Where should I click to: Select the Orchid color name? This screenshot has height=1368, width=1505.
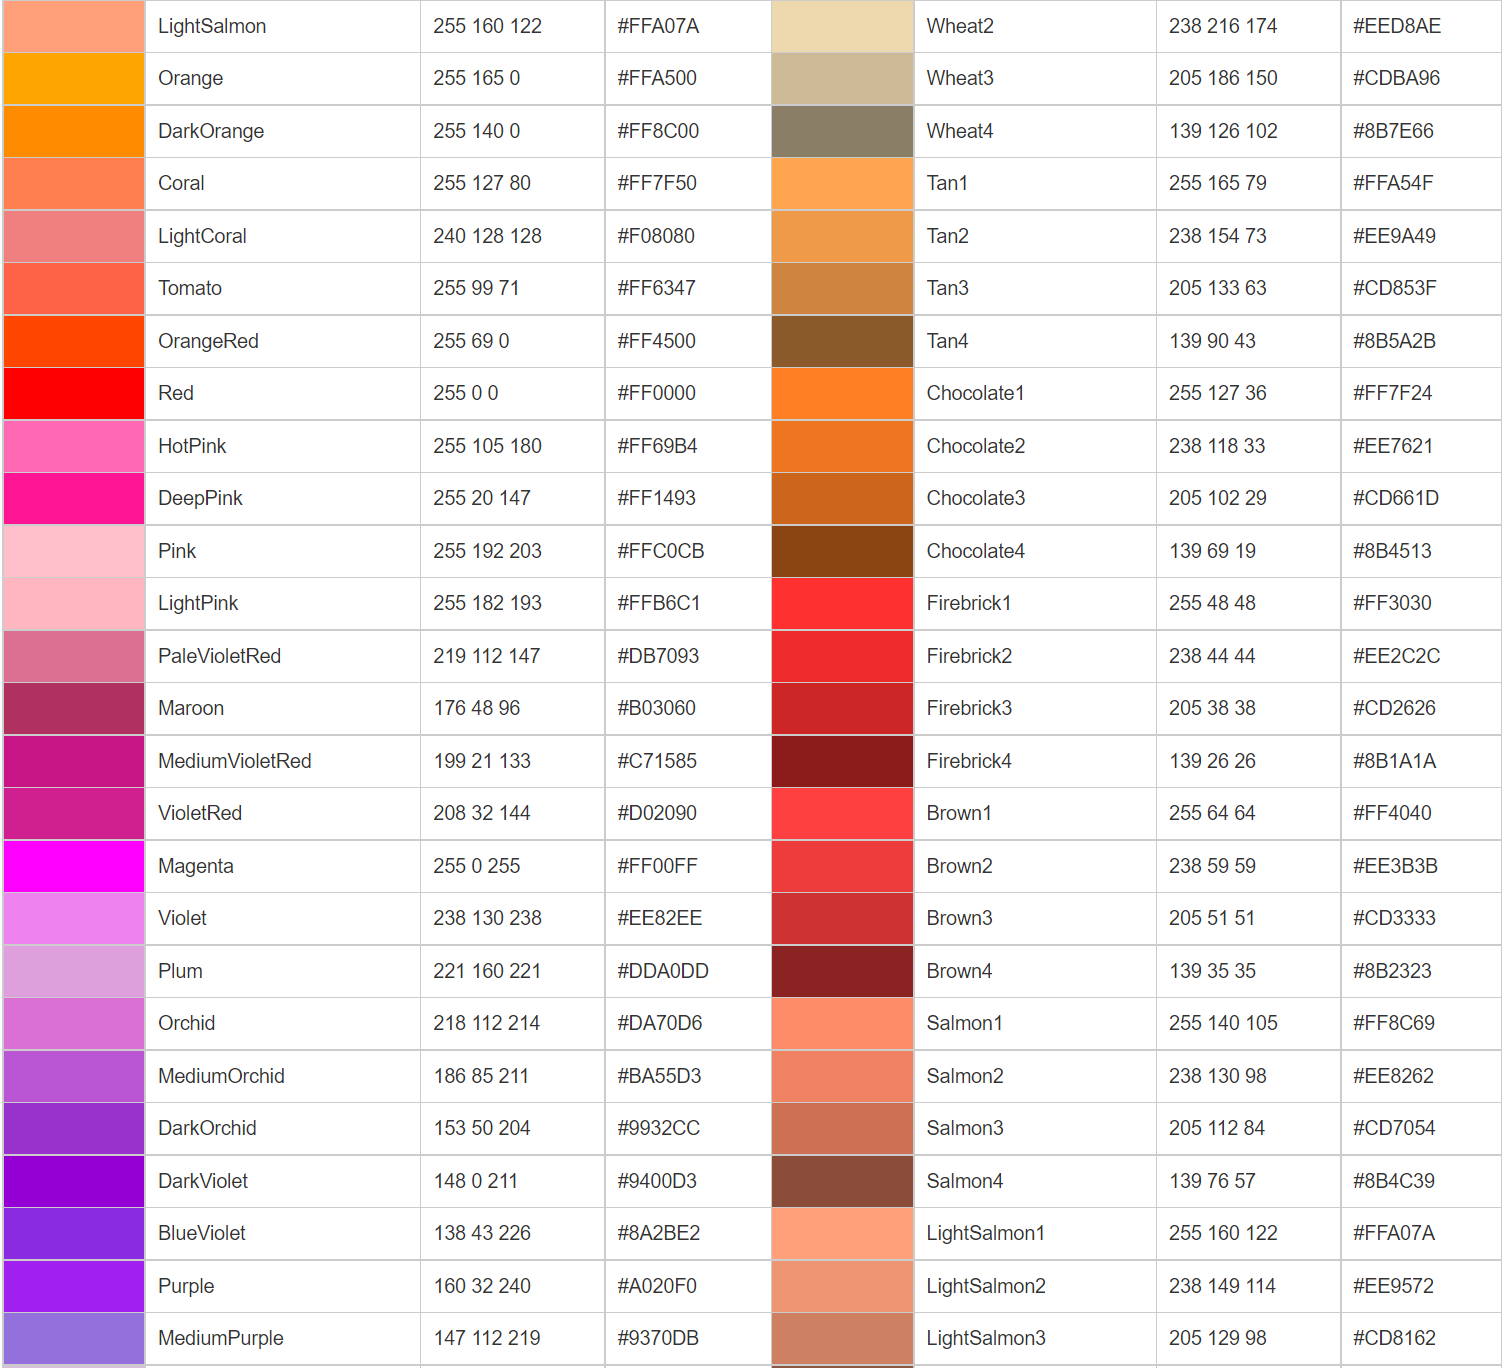coord(186,1023)
